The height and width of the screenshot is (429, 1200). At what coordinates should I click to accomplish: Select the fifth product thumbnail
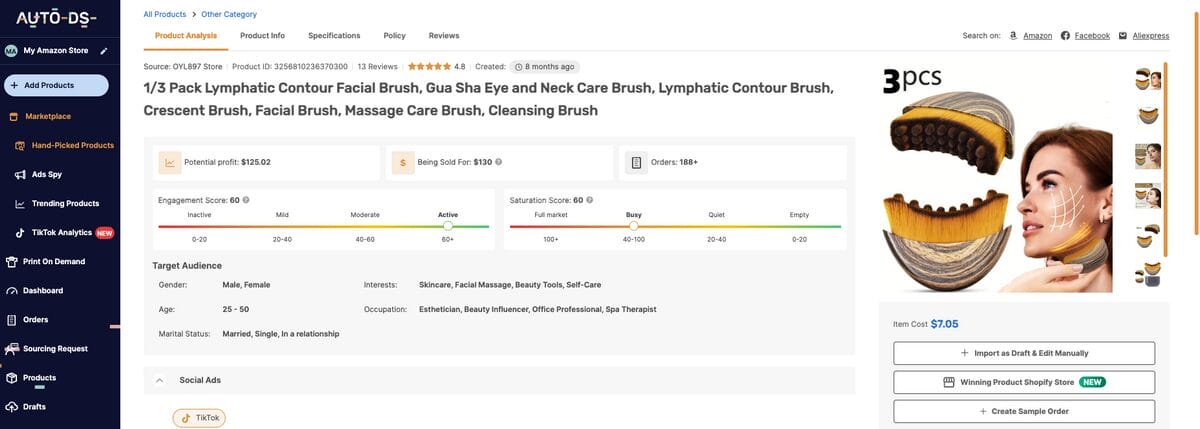tap(1148, 235)
